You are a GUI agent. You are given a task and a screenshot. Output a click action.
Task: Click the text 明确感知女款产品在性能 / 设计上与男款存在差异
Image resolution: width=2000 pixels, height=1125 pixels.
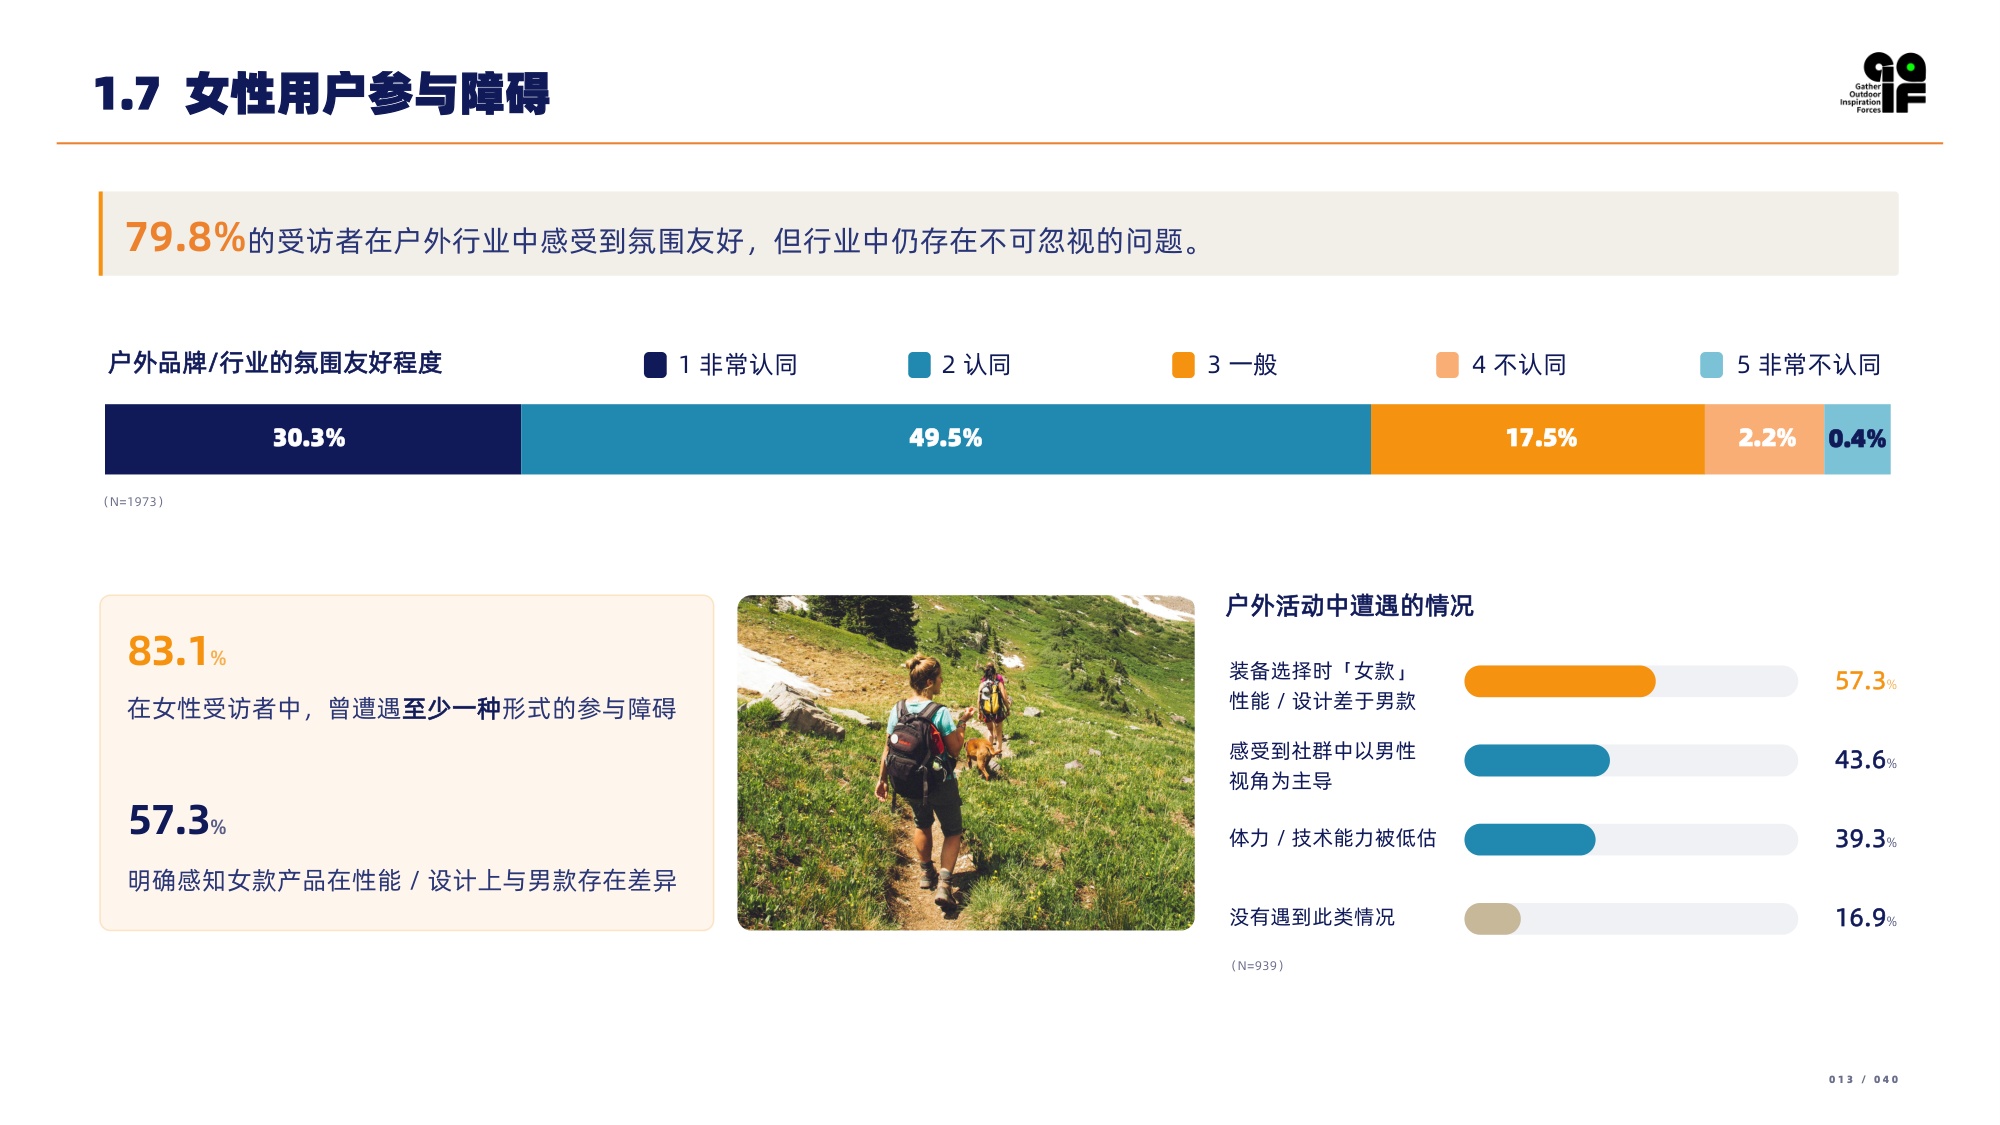pyautogui.click(x=402, y=881)
